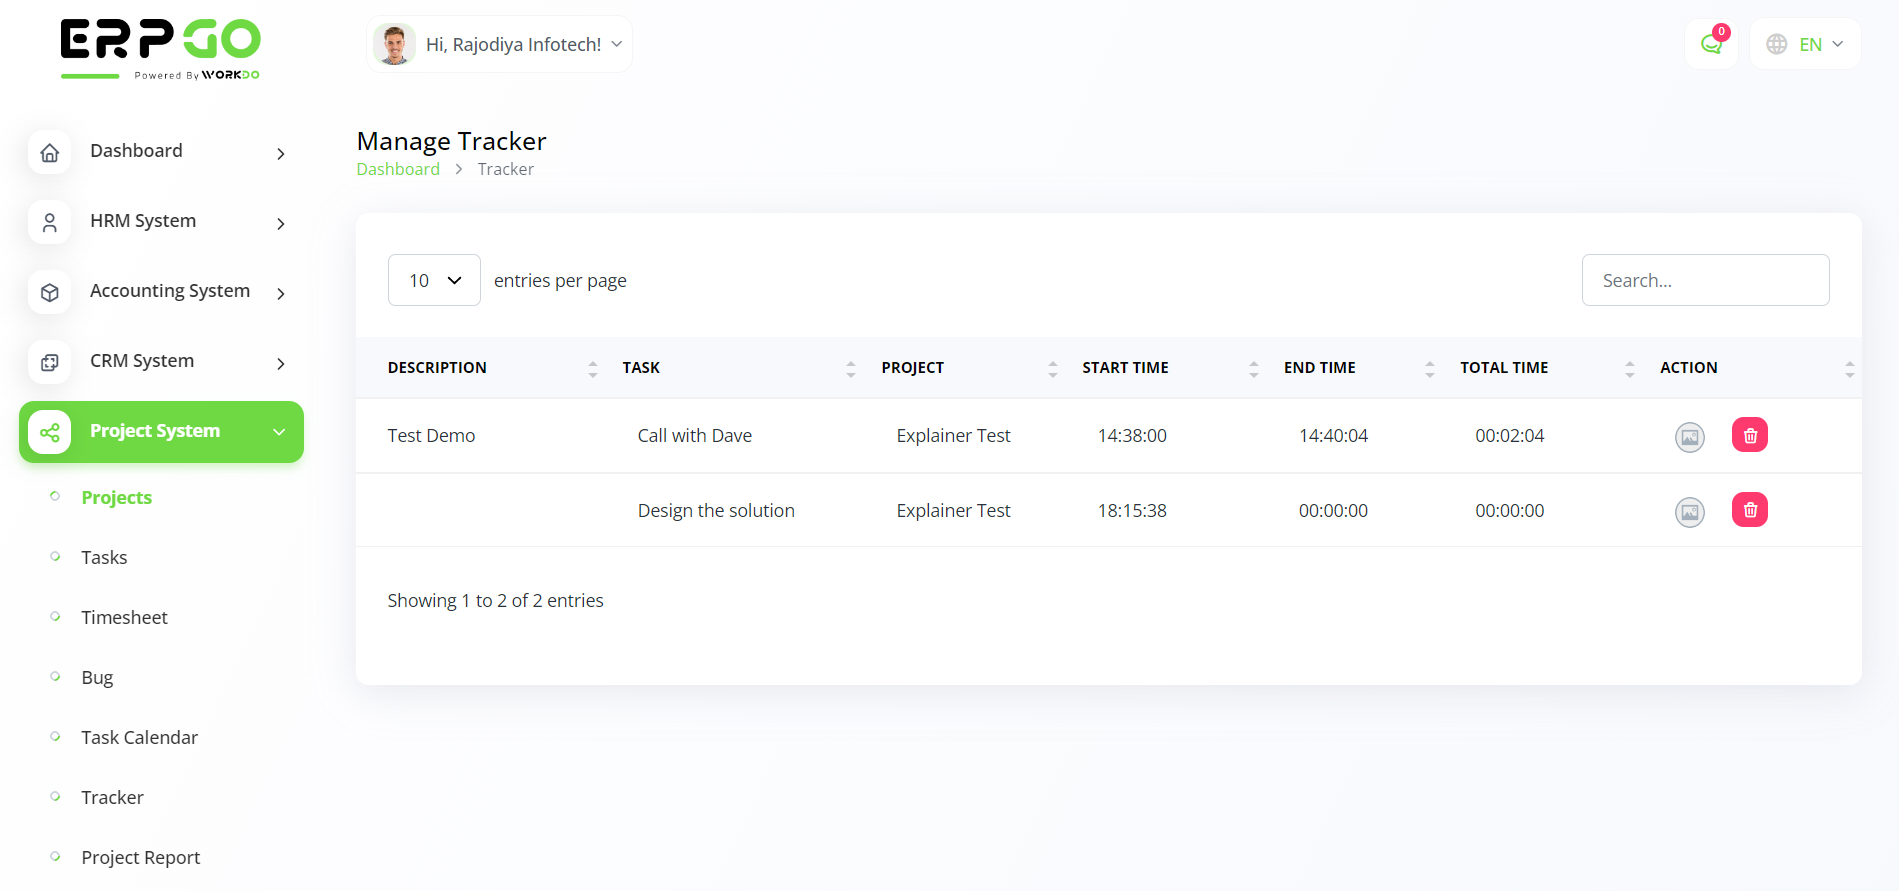Delete the Call with Dave tracker
This screenshot has width=1899, height=891.
1750,435
